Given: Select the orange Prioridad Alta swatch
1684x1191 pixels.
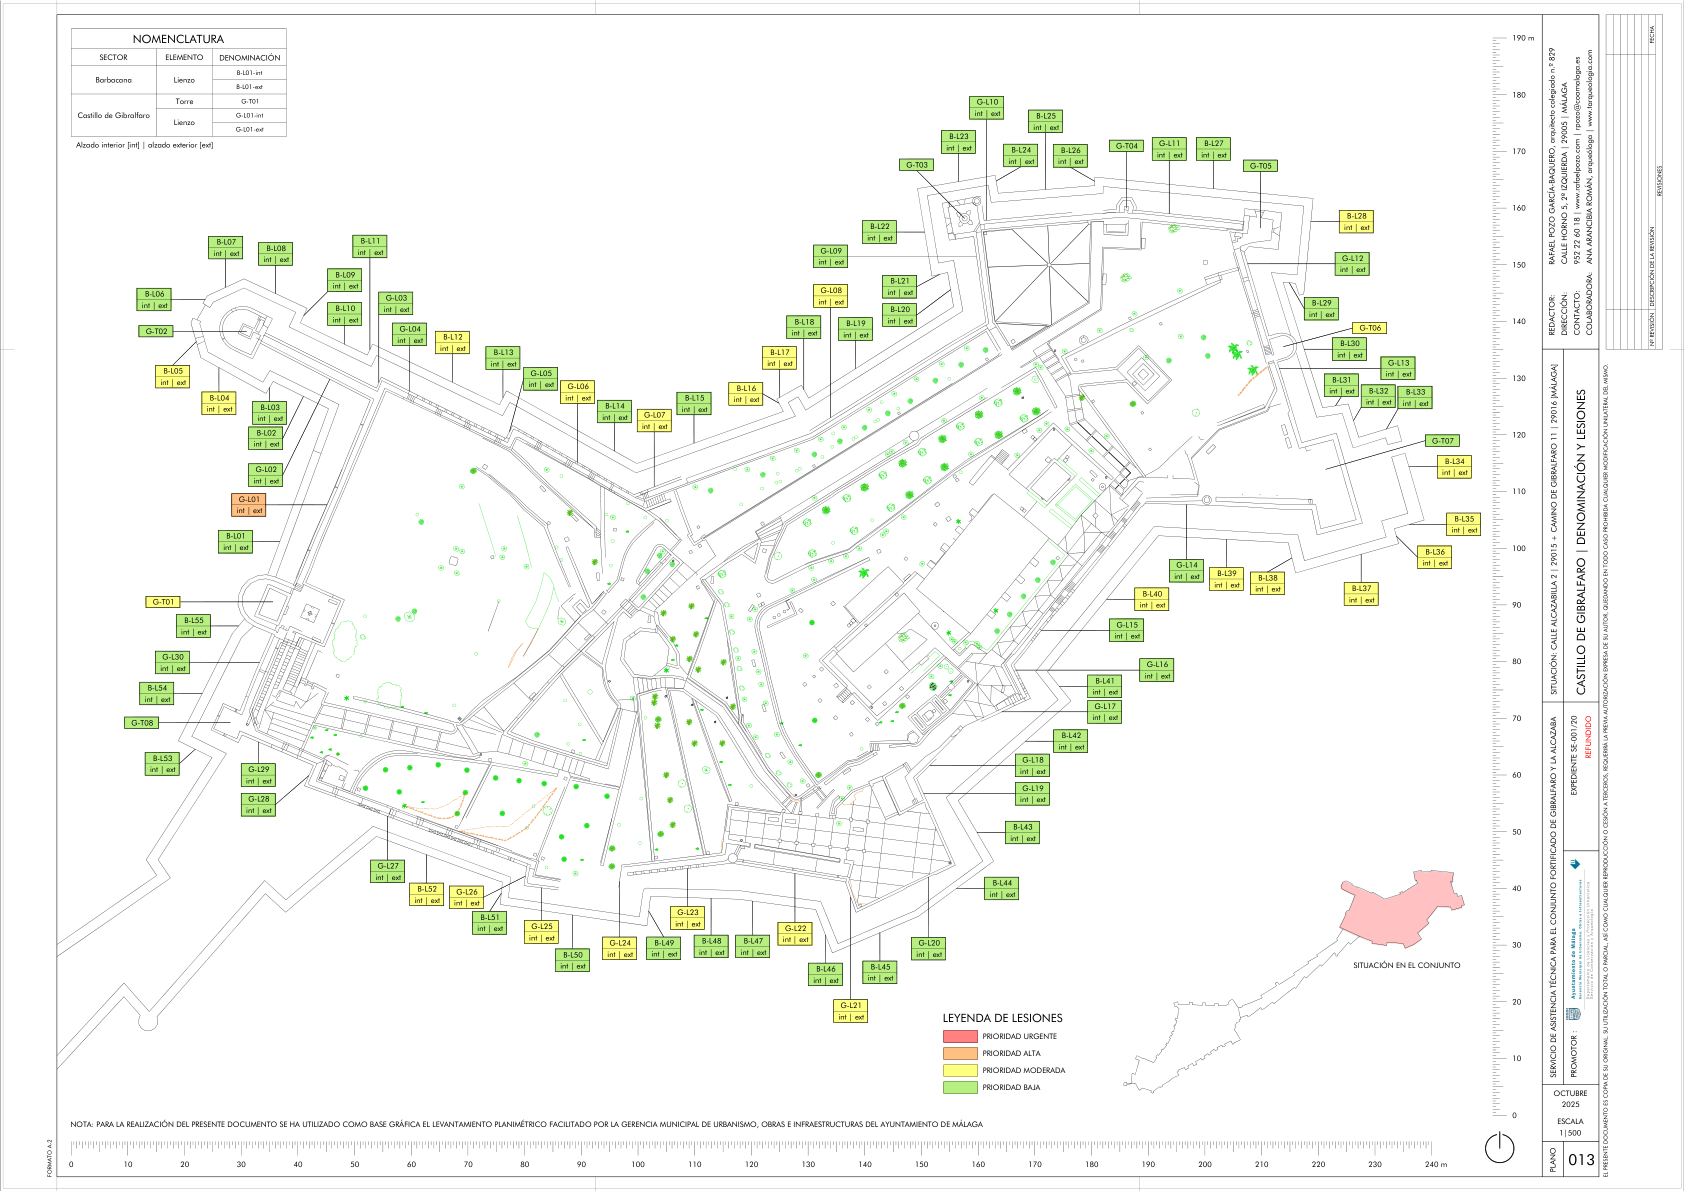Looking at the screenshot, I should click(x=959, y=1053).
